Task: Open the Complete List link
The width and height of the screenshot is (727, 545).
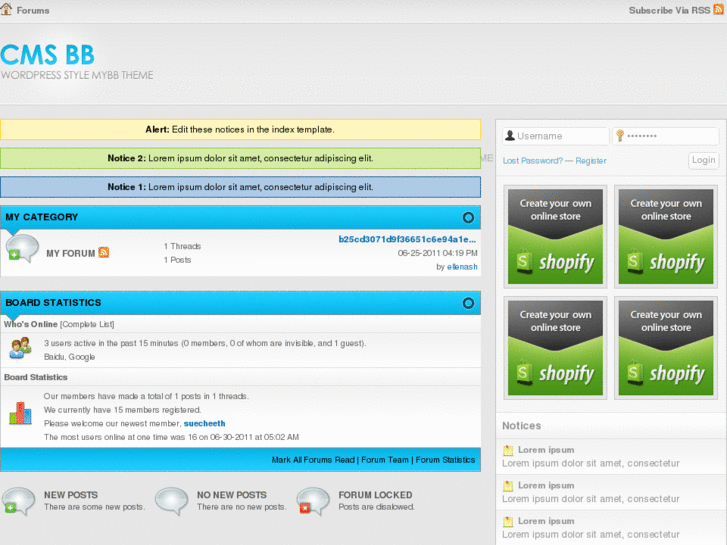Action: point(87,324)
